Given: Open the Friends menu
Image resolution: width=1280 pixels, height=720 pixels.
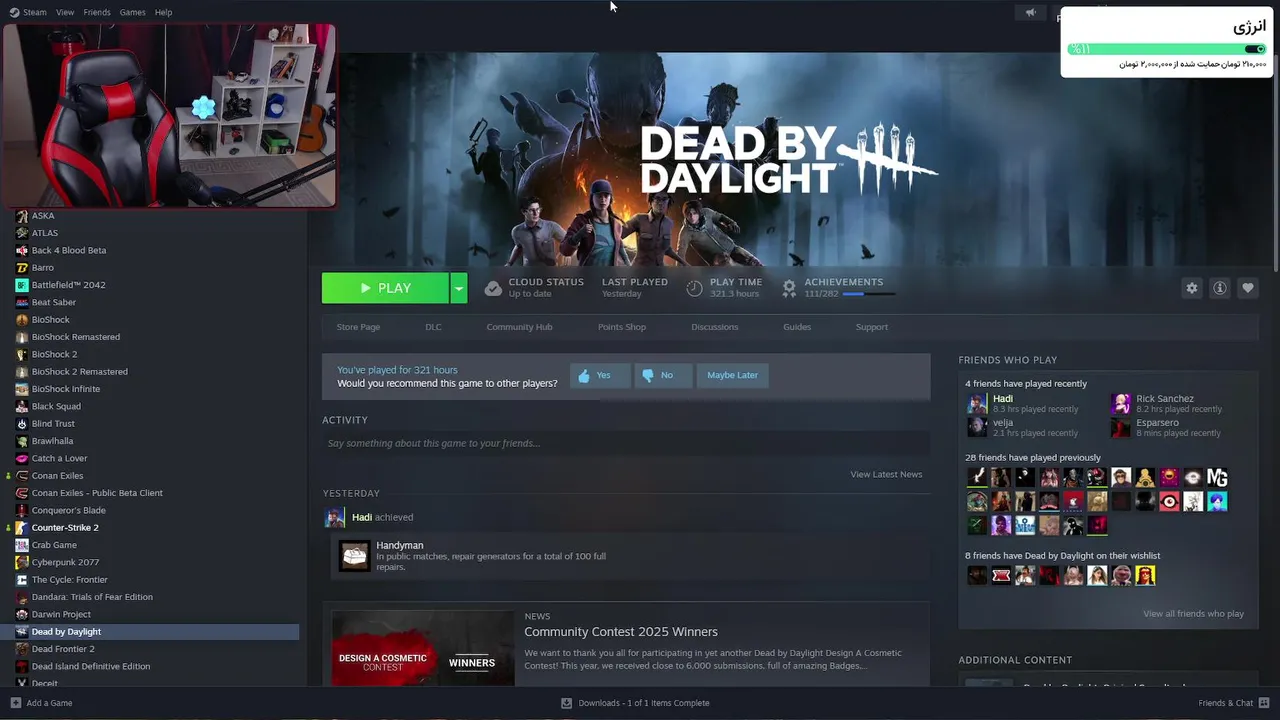Looking at the screenshot, I should 97,12.
